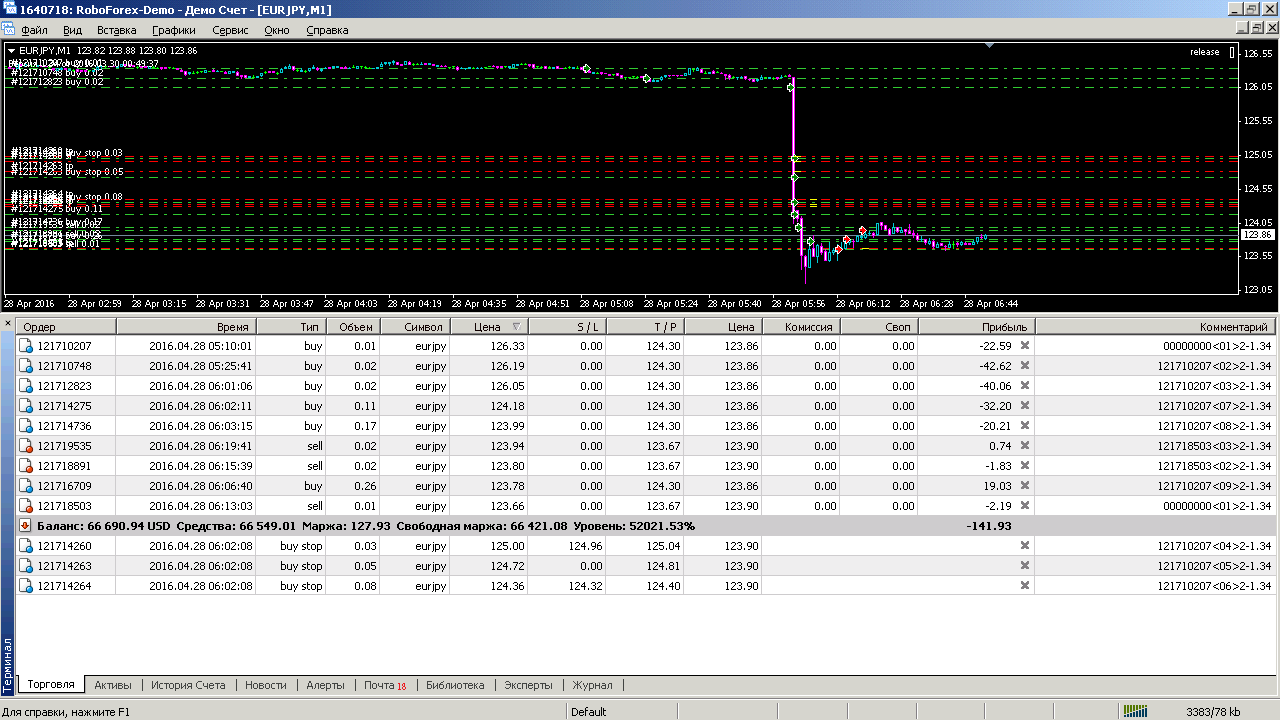Click the 3383/78 kb traffic indicator
The height and width of the screenshot is (720, 1280).
point(1213,712)
